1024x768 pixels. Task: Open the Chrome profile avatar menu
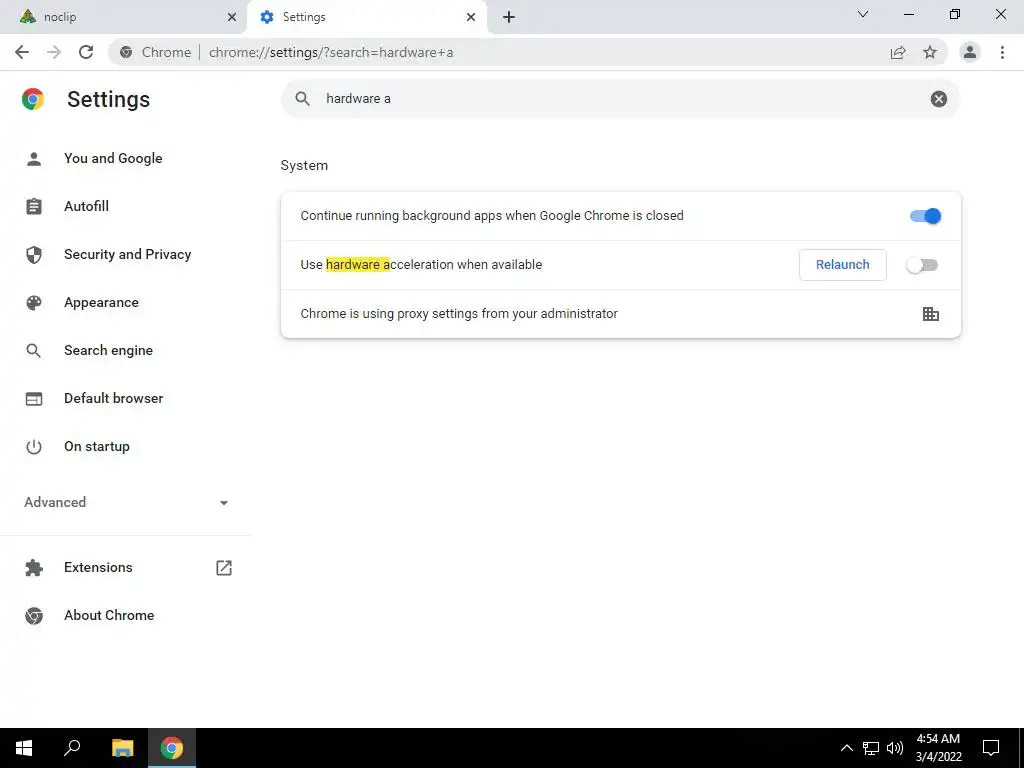tap(970, 52)
